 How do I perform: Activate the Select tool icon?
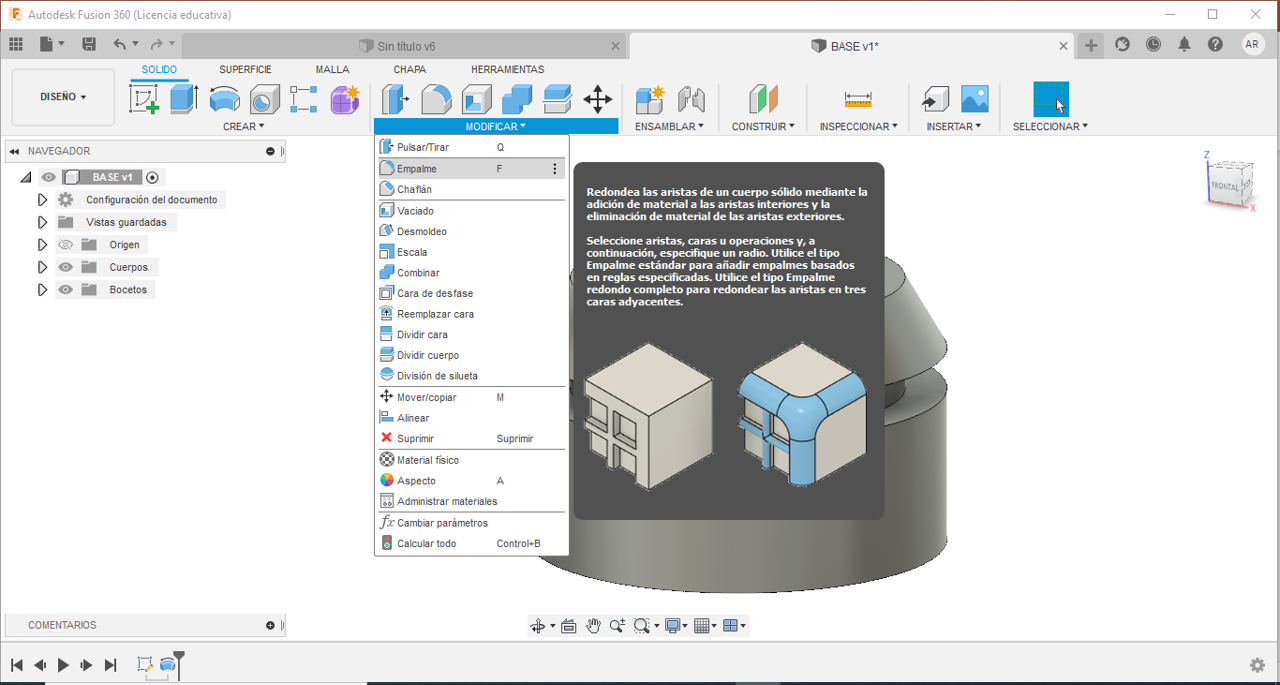[x=1051, y=99]
